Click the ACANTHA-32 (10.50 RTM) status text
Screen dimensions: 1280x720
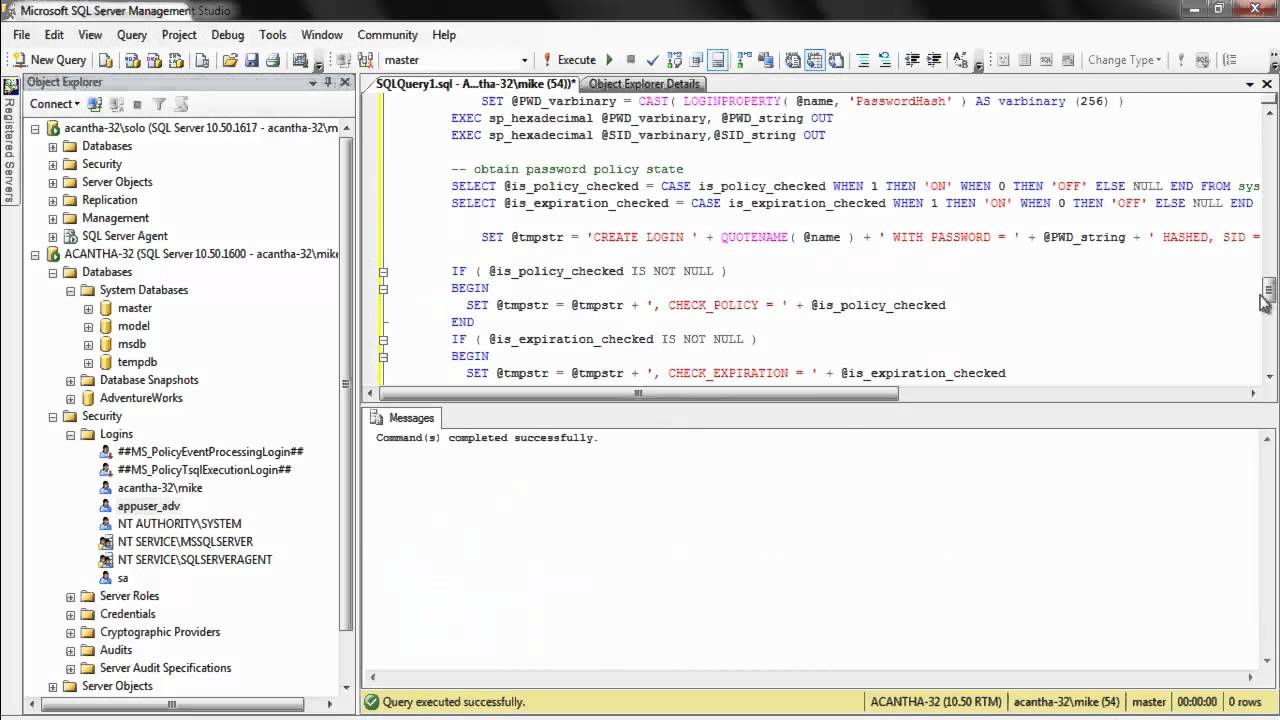(x=935, y=702)
